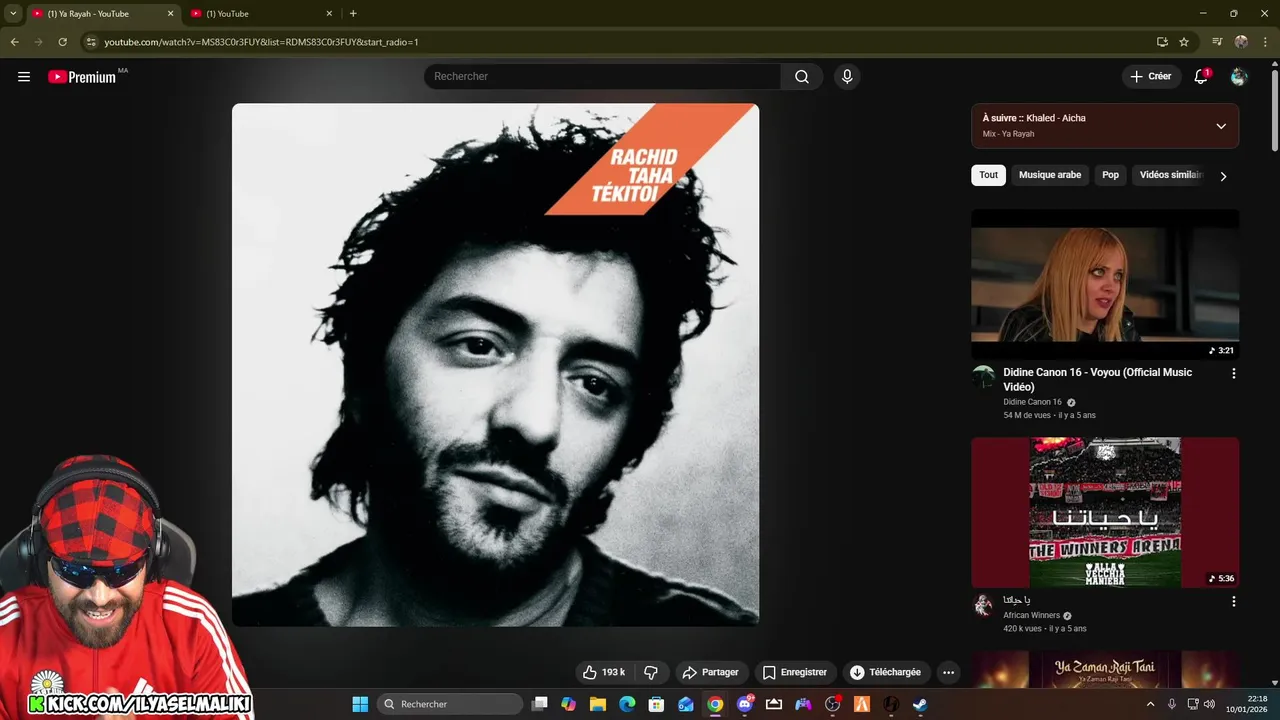Click the Téléchargée button
The image size is (1280, 720).
tap(885, 672)
